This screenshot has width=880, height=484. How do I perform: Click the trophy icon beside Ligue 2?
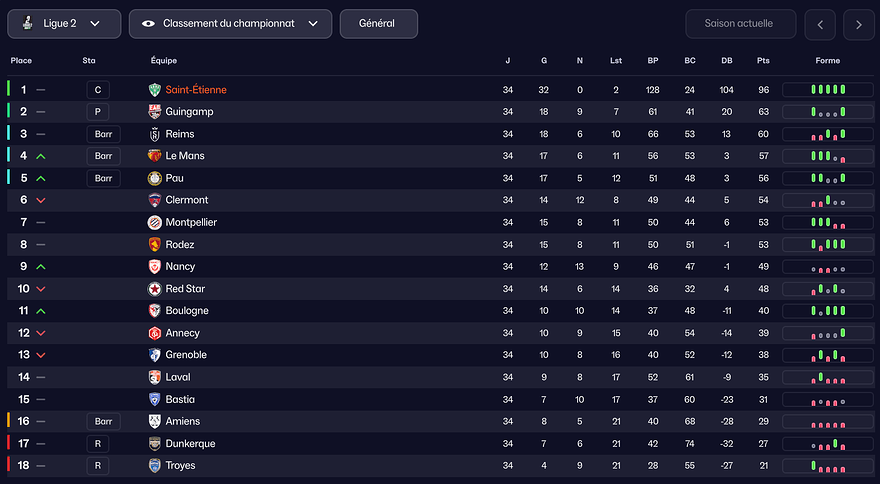click(27, 23)
